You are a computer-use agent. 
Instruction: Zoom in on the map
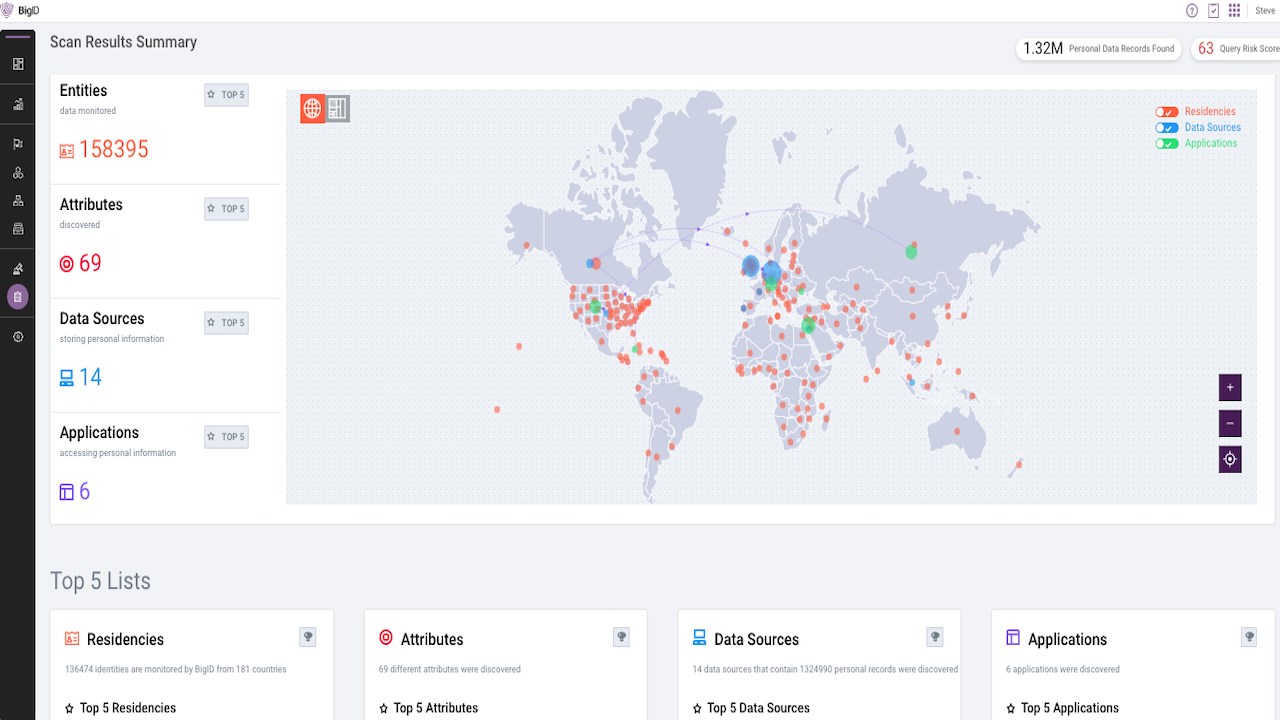tap(1230, 388)
